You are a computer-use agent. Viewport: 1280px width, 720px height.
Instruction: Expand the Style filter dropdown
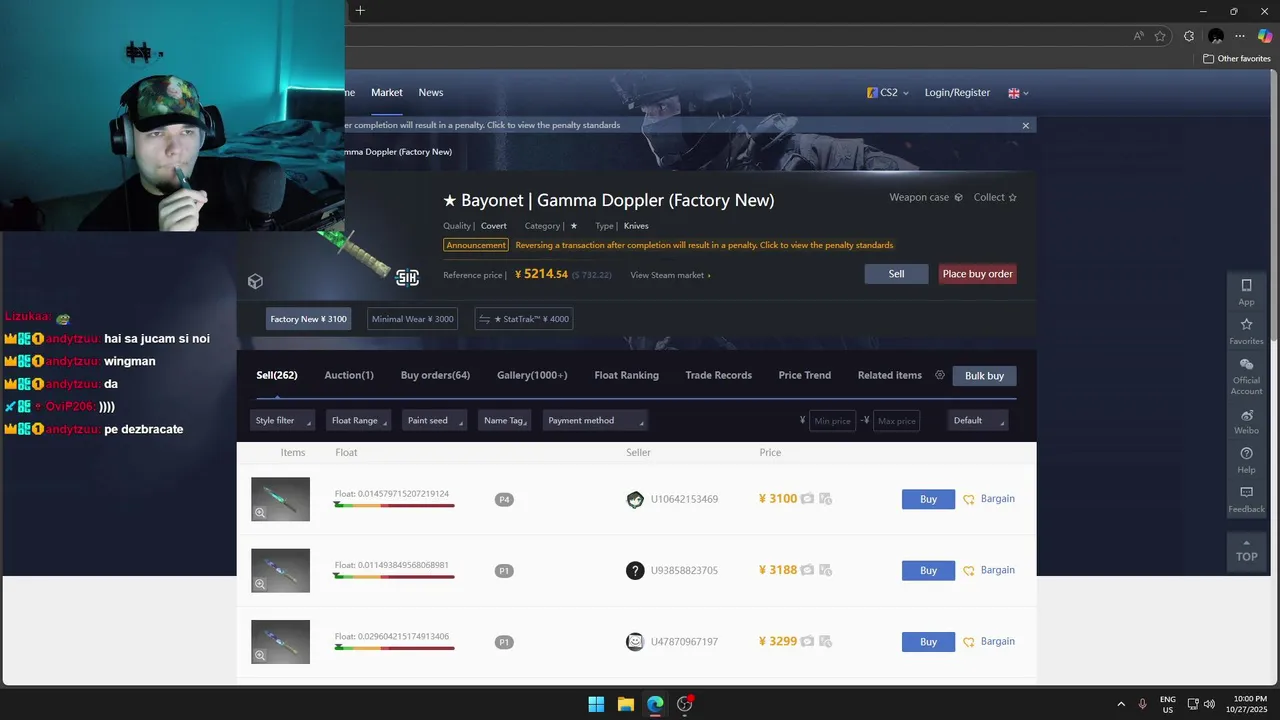281,420
